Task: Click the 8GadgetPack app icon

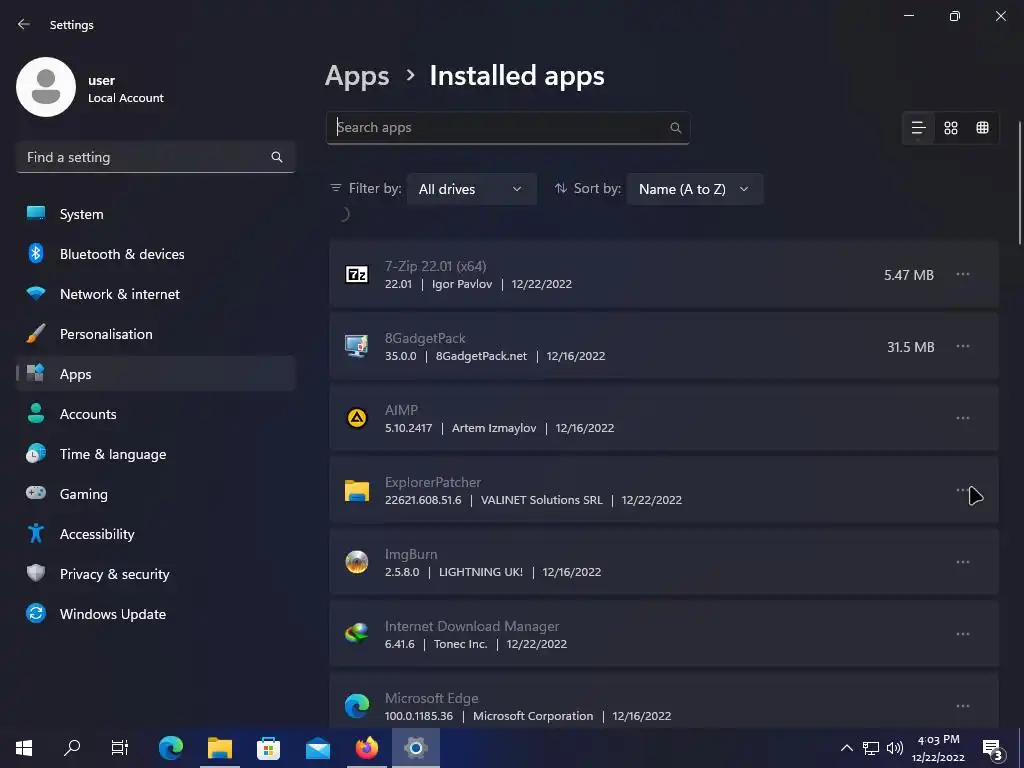Action: tap(357, 346)
